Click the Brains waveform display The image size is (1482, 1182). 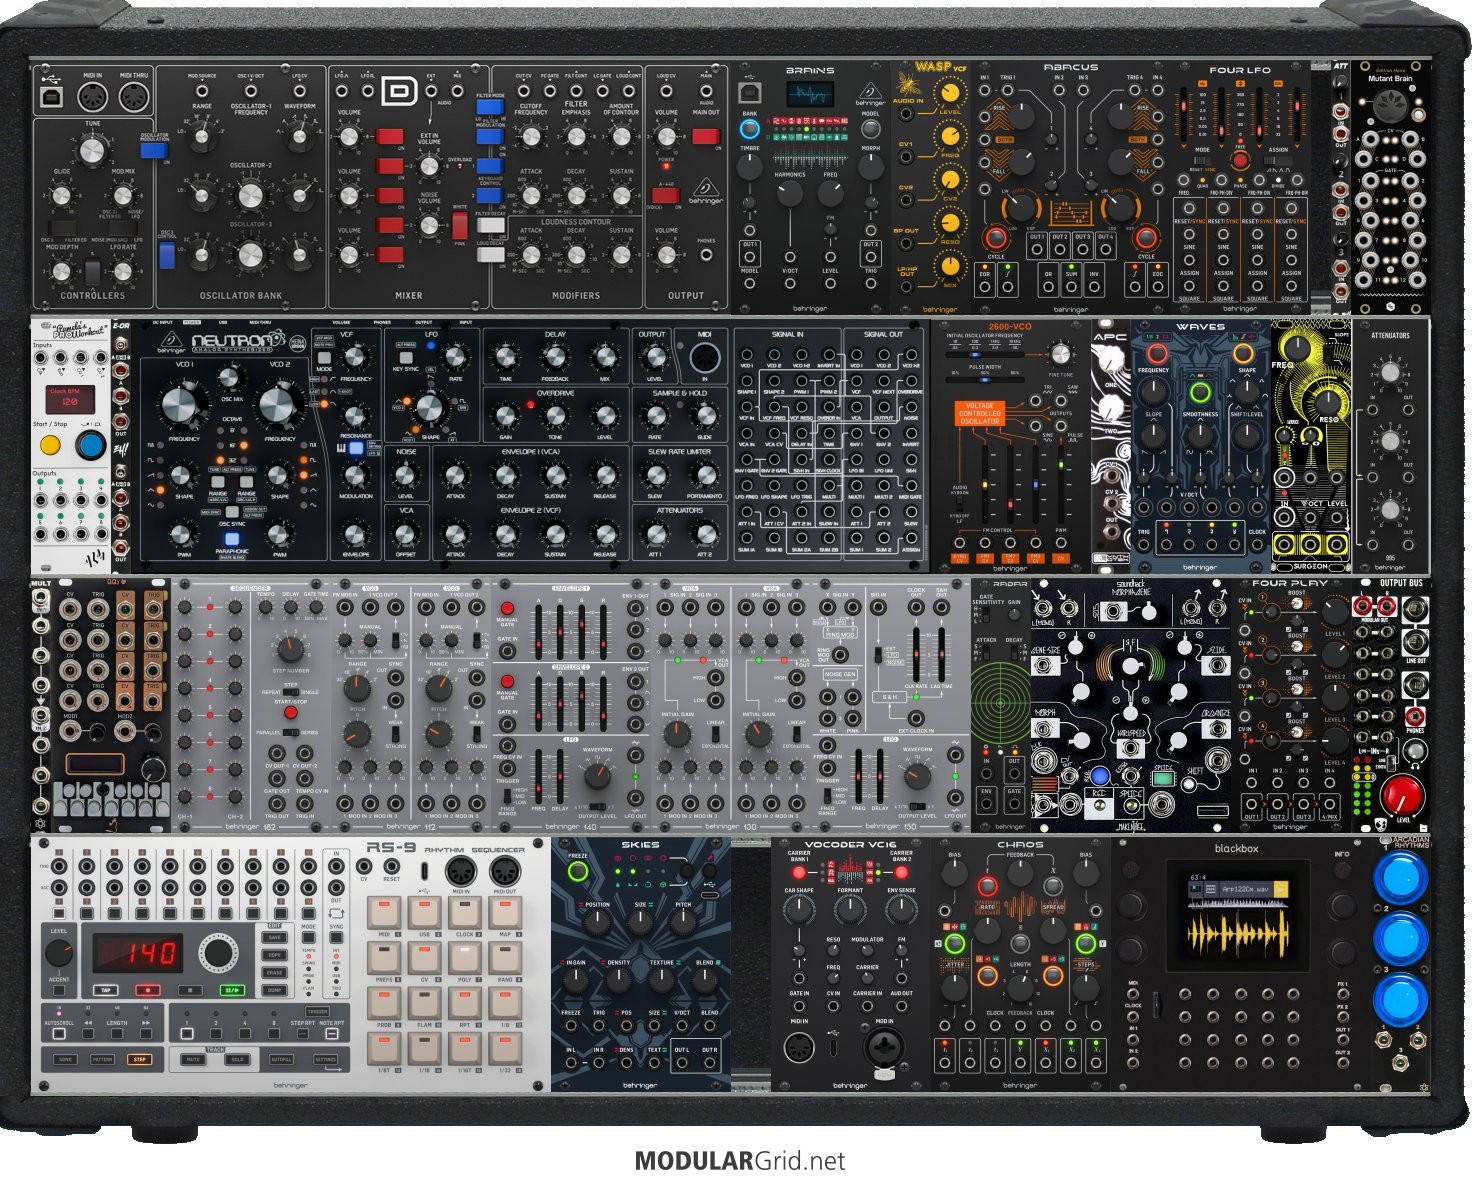coord(809,95)
